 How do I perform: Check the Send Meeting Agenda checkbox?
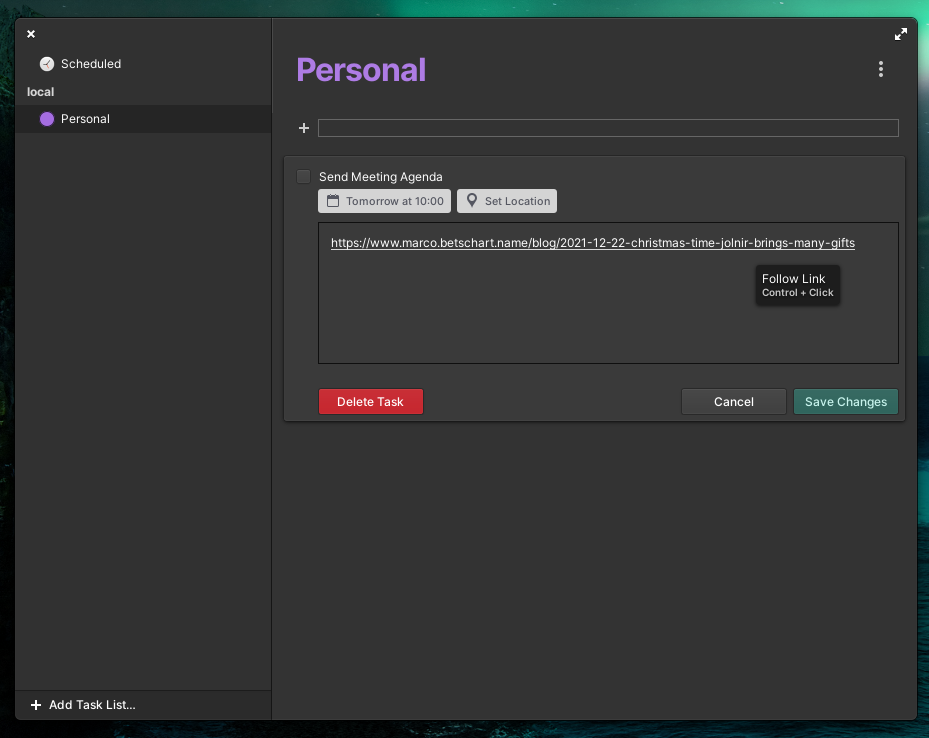point(303,176)
